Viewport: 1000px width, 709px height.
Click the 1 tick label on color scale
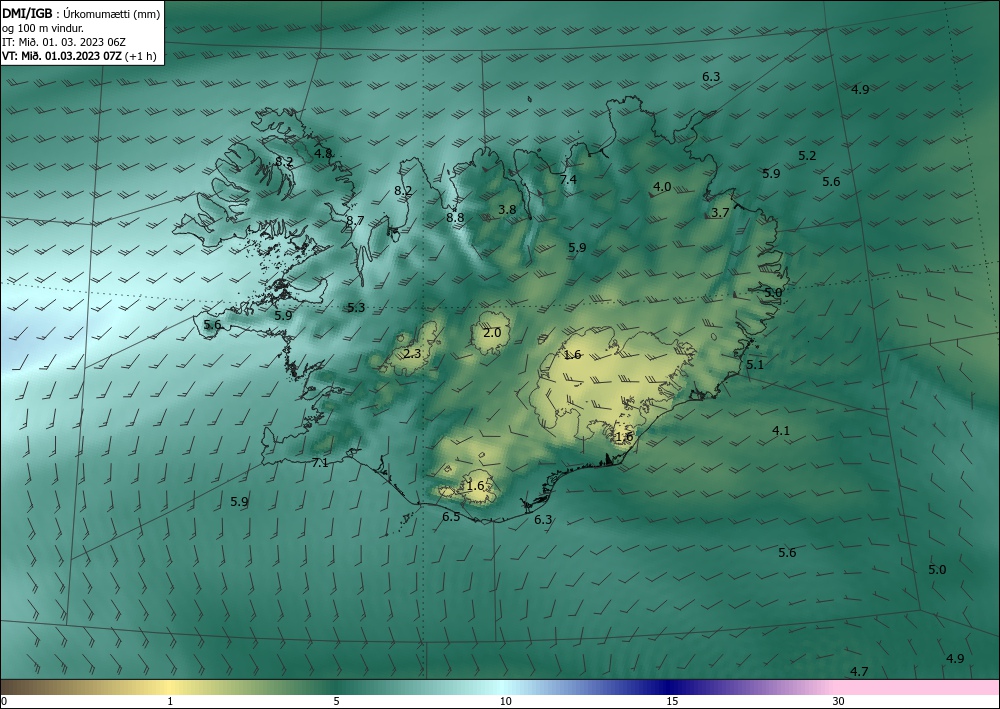pyautogui.click(x=170, y=702)
